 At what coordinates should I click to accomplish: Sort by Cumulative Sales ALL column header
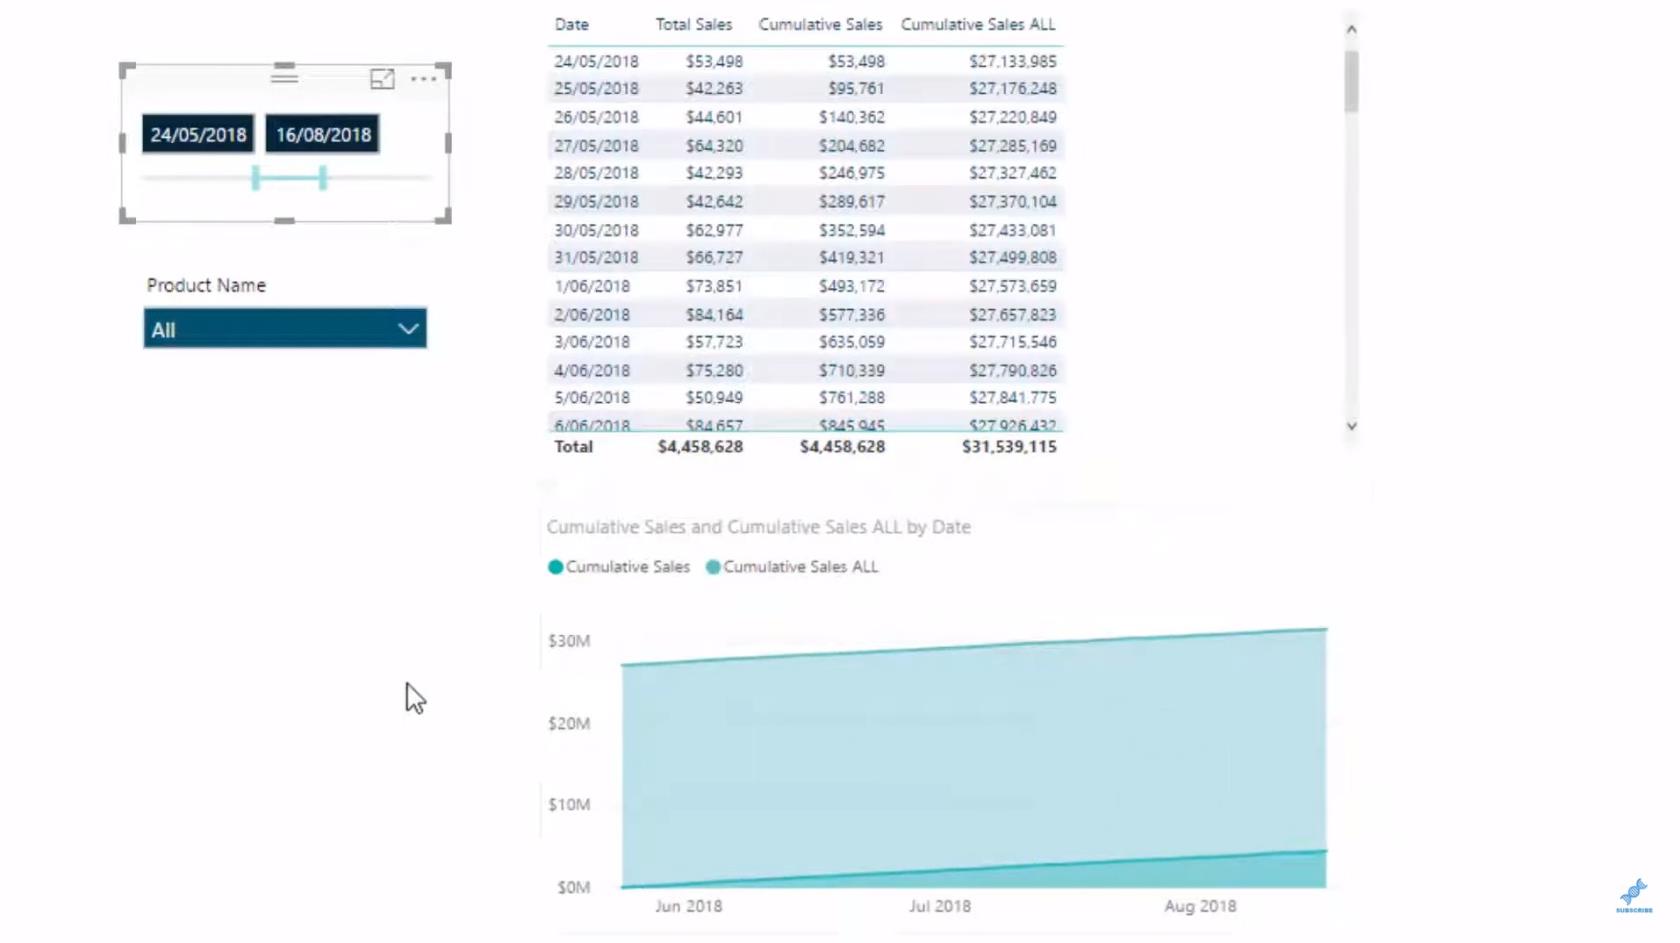coord(978,24)
